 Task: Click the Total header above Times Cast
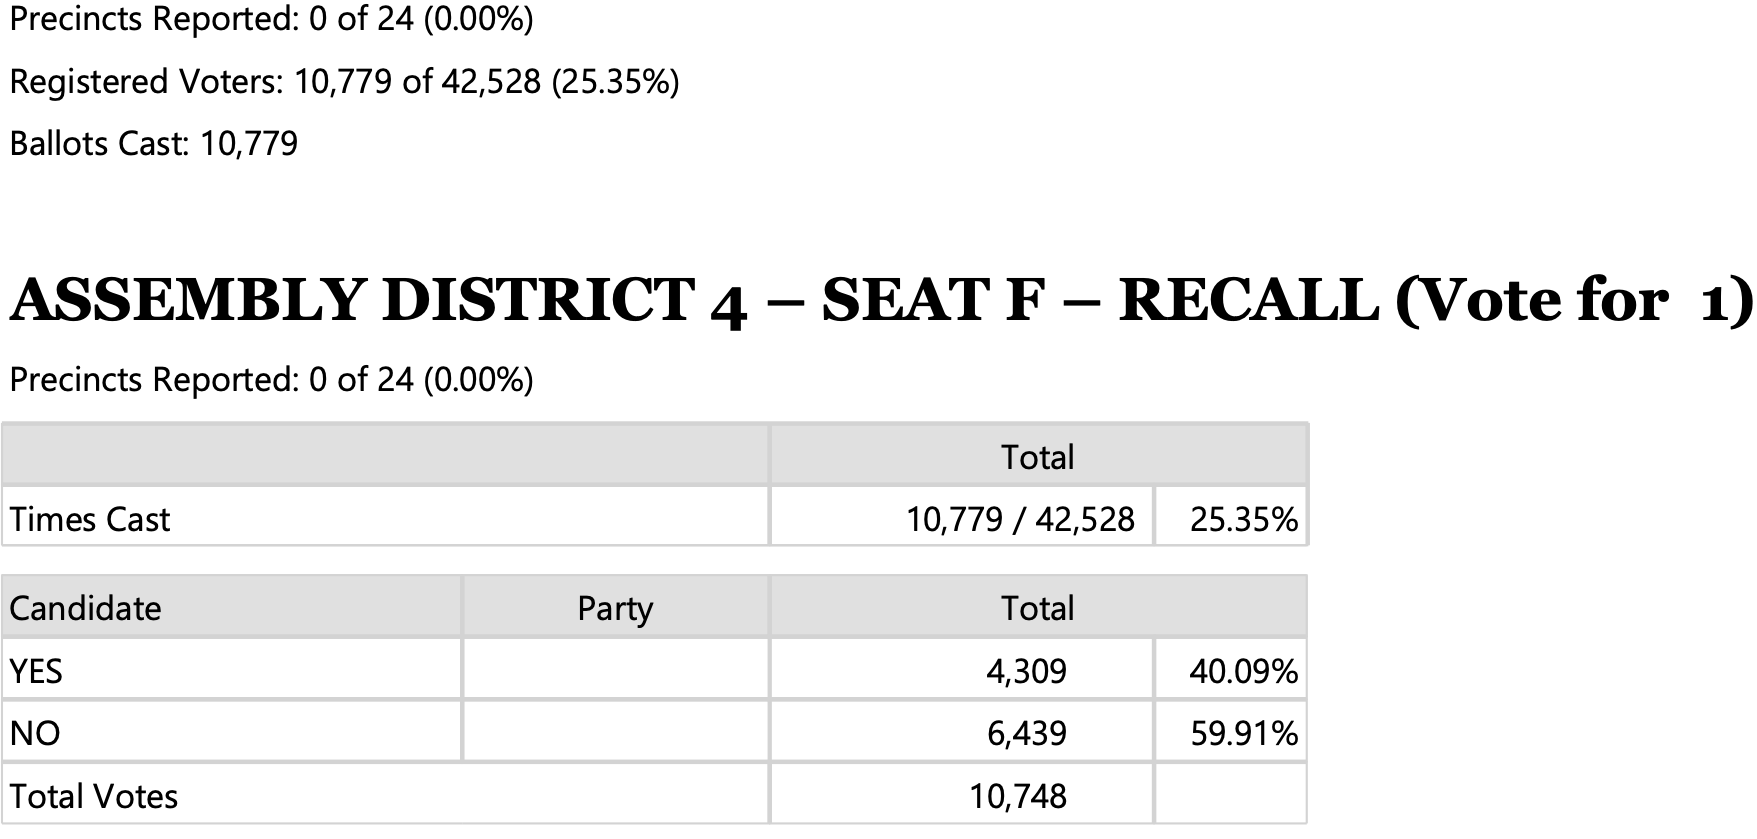pos(1038,457)
